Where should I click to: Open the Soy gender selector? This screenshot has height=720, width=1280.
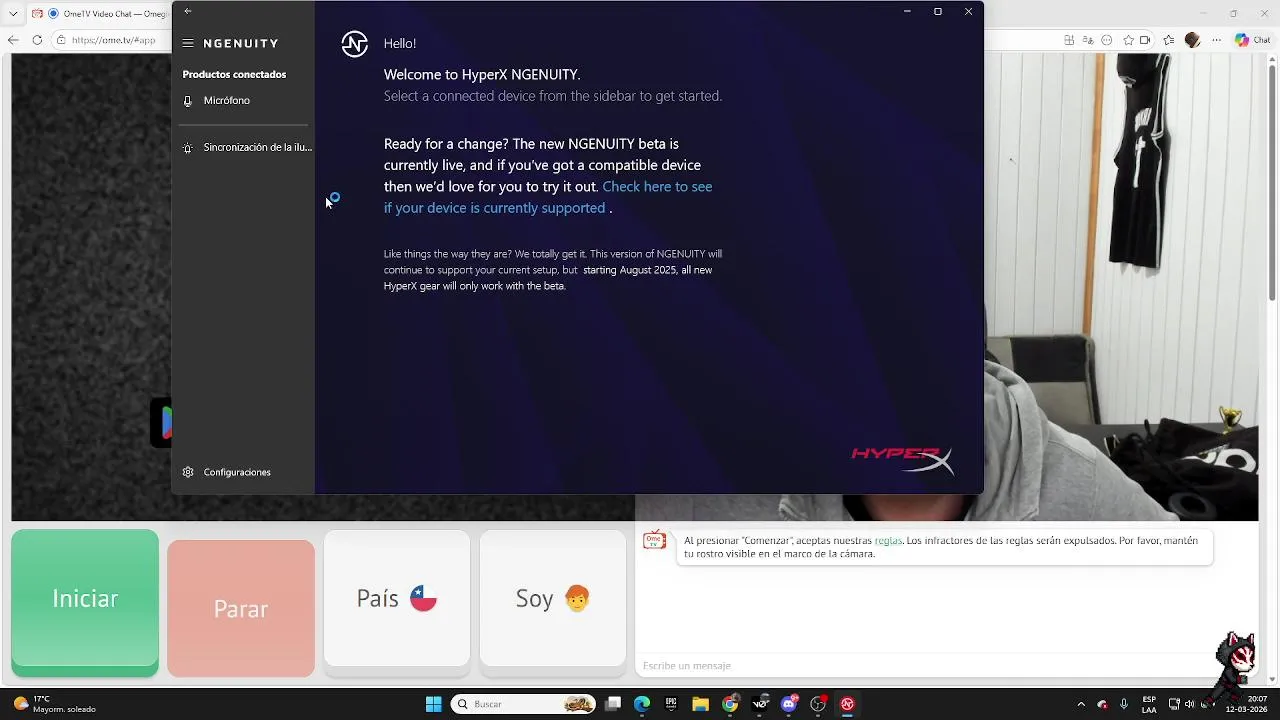coord(553,598)
